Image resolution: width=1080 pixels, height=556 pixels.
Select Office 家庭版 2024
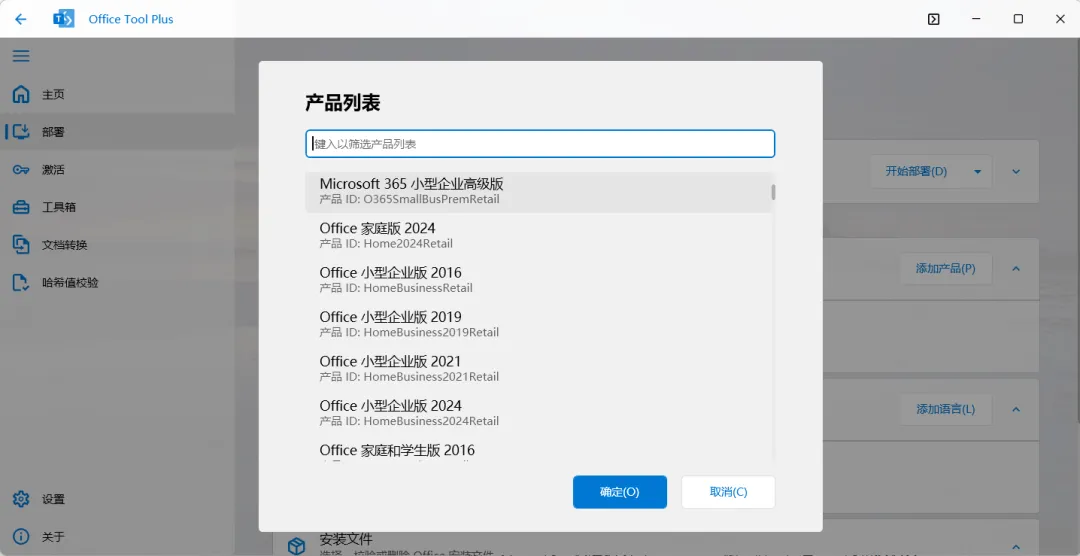point(539,236)
